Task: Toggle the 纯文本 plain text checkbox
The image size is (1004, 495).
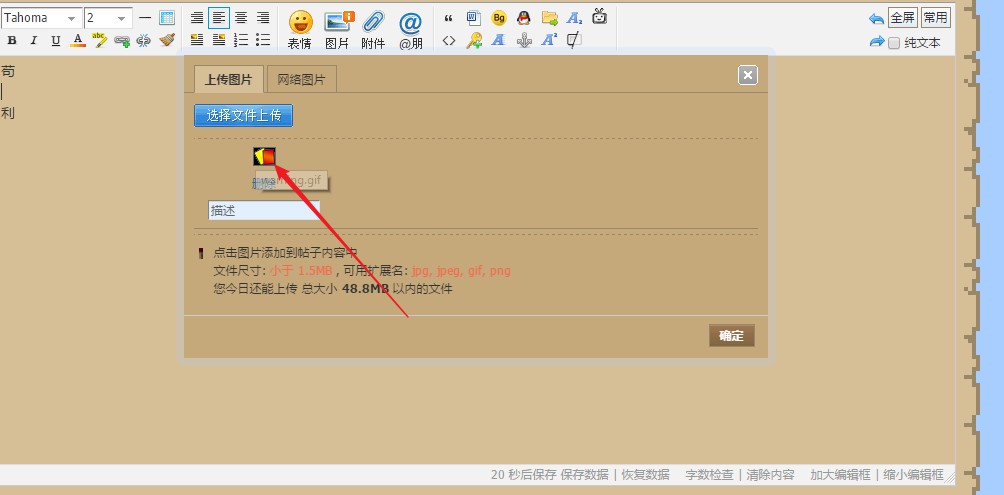Action: 894,43
